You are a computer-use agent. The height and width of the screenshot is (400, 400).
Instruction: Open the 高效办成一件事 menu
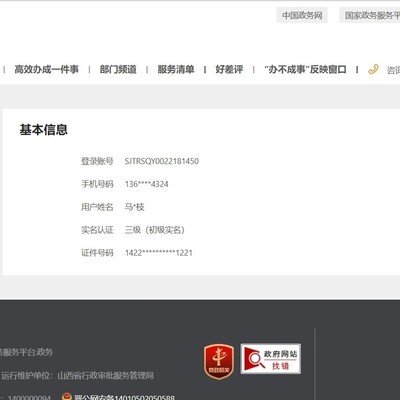pyautogui.click(x=46, y=69)
